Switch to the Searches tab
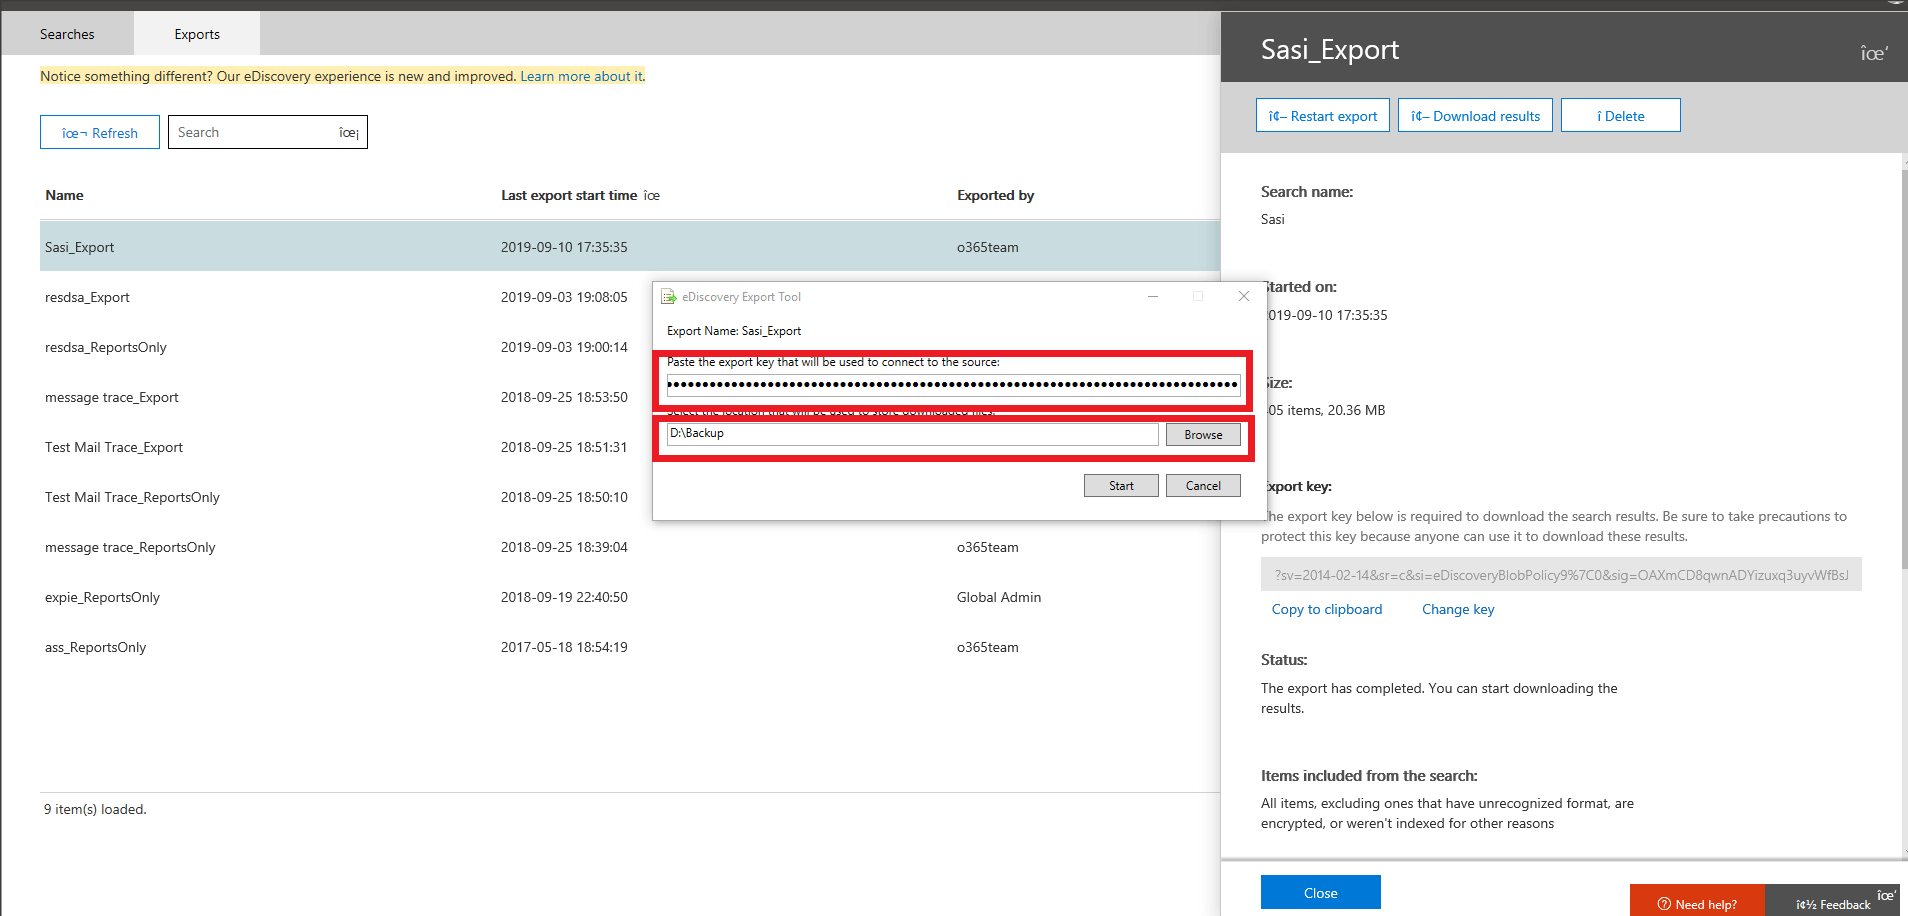1908x916 pixels. (67, 34)
